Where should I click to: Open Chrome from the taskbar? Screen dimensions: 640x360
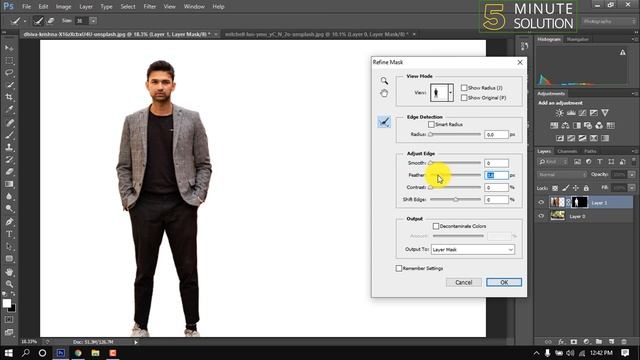[x=78, y=353]
